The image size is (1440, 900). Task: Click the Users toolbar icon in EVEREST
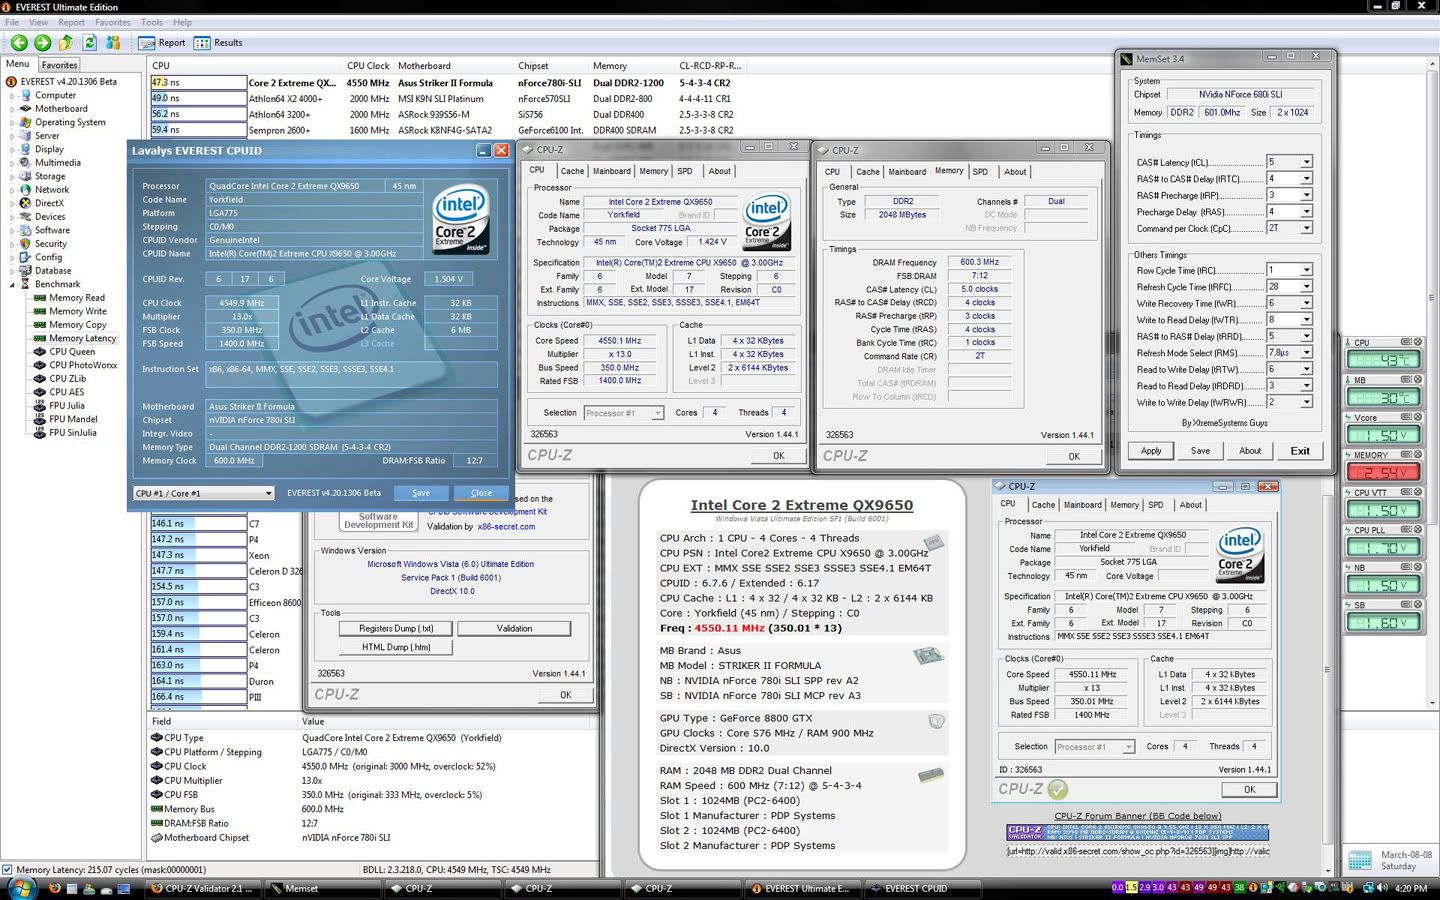click(113, 43)
